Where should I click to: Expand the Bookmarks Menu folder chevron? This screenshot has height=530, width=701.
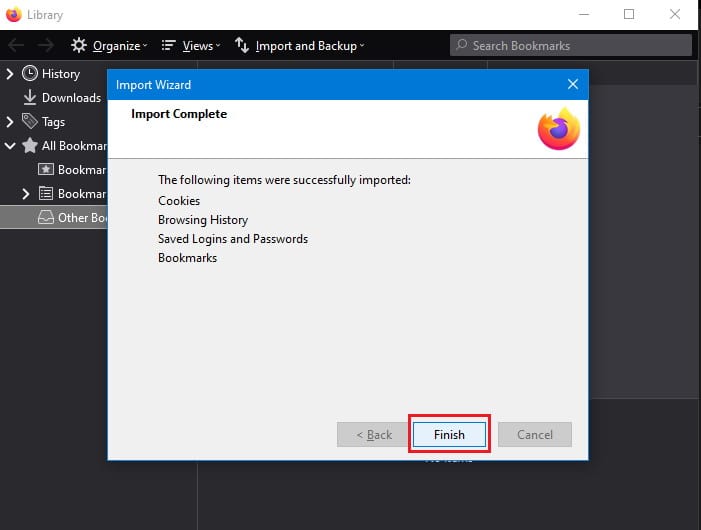pyautogui.click(x=26, y=193)
